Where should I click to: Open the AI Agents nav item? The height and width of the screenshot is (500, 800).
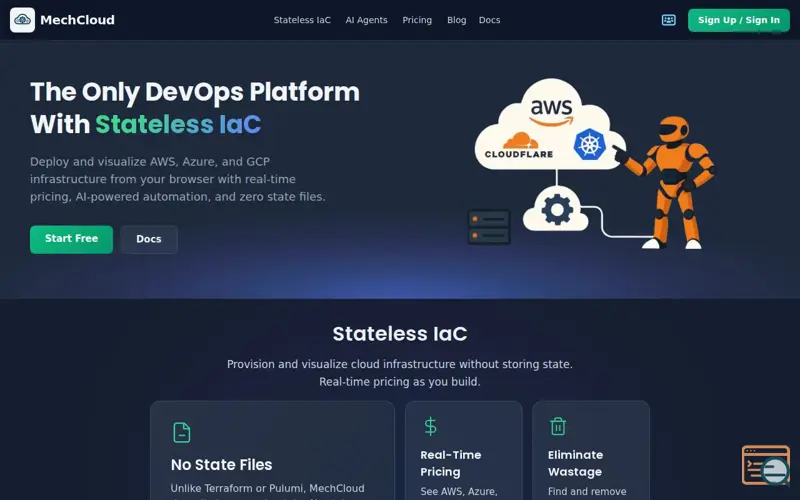pos(366,20)
